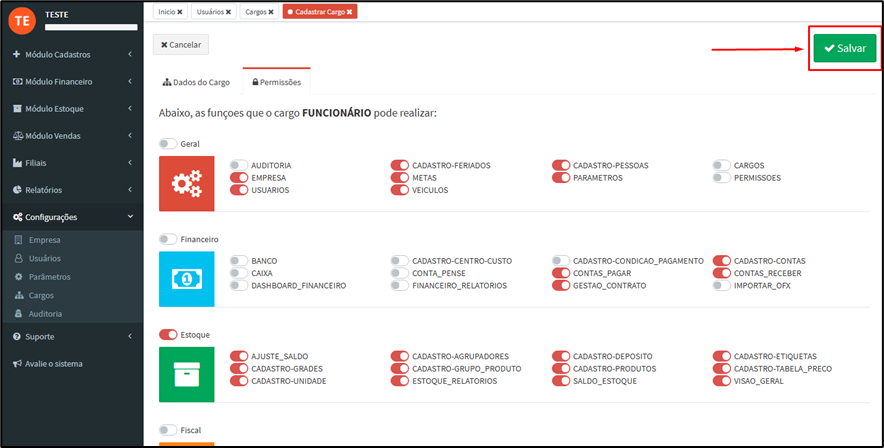The image size is (884, 448).
Task: Toggle the Geral group switch
Action: click(x=168, y=144)
